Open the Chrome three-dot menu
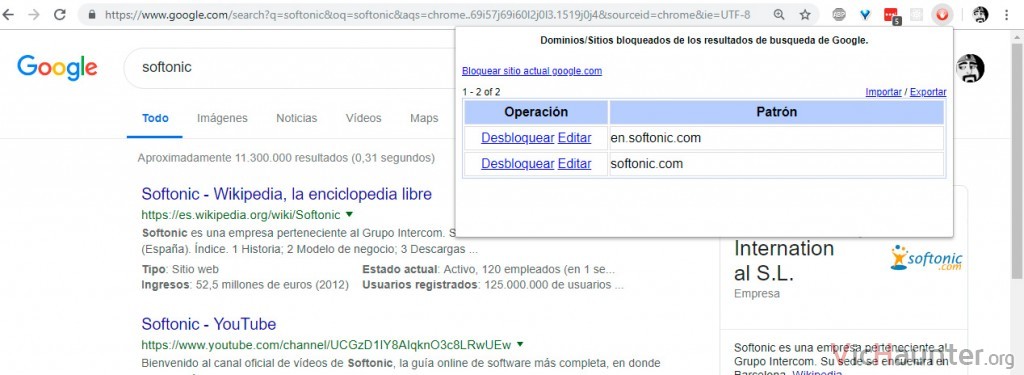 pyautogui.click(x=1006, y=14)
